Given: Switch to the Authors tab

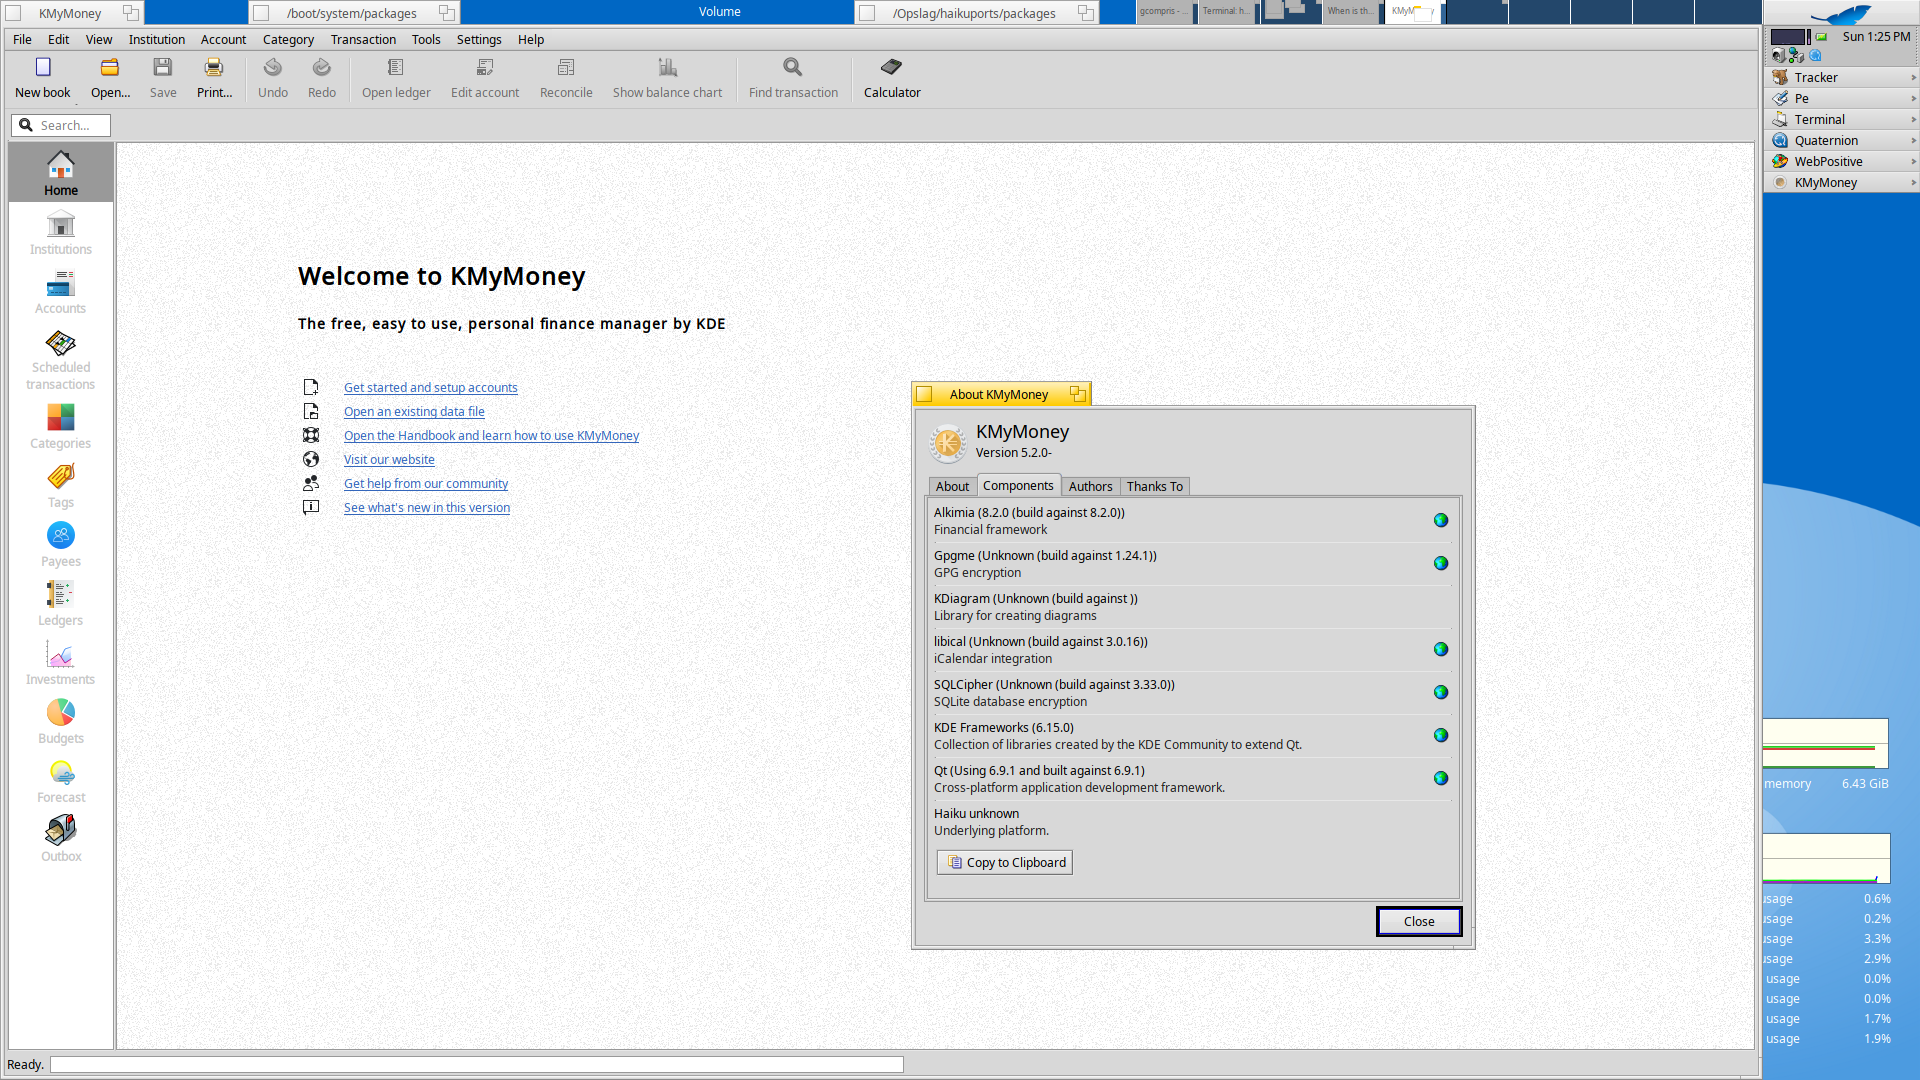Looking at the screenshot, I should tap(1089, 486).
